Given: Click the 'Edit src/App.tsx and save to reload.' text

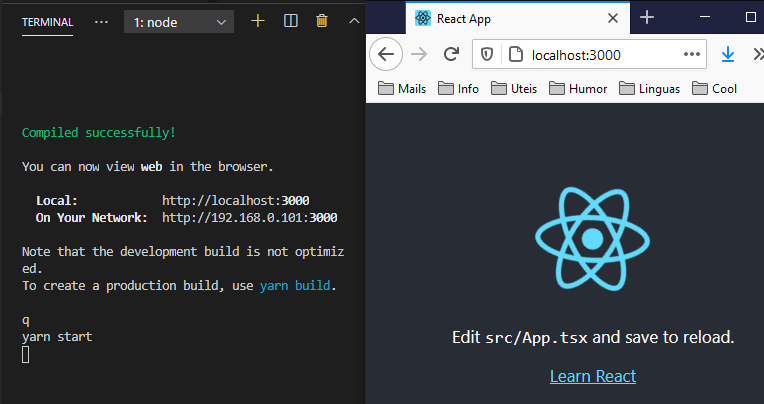Looking at the screenshot, I should (x=593, y=337).
